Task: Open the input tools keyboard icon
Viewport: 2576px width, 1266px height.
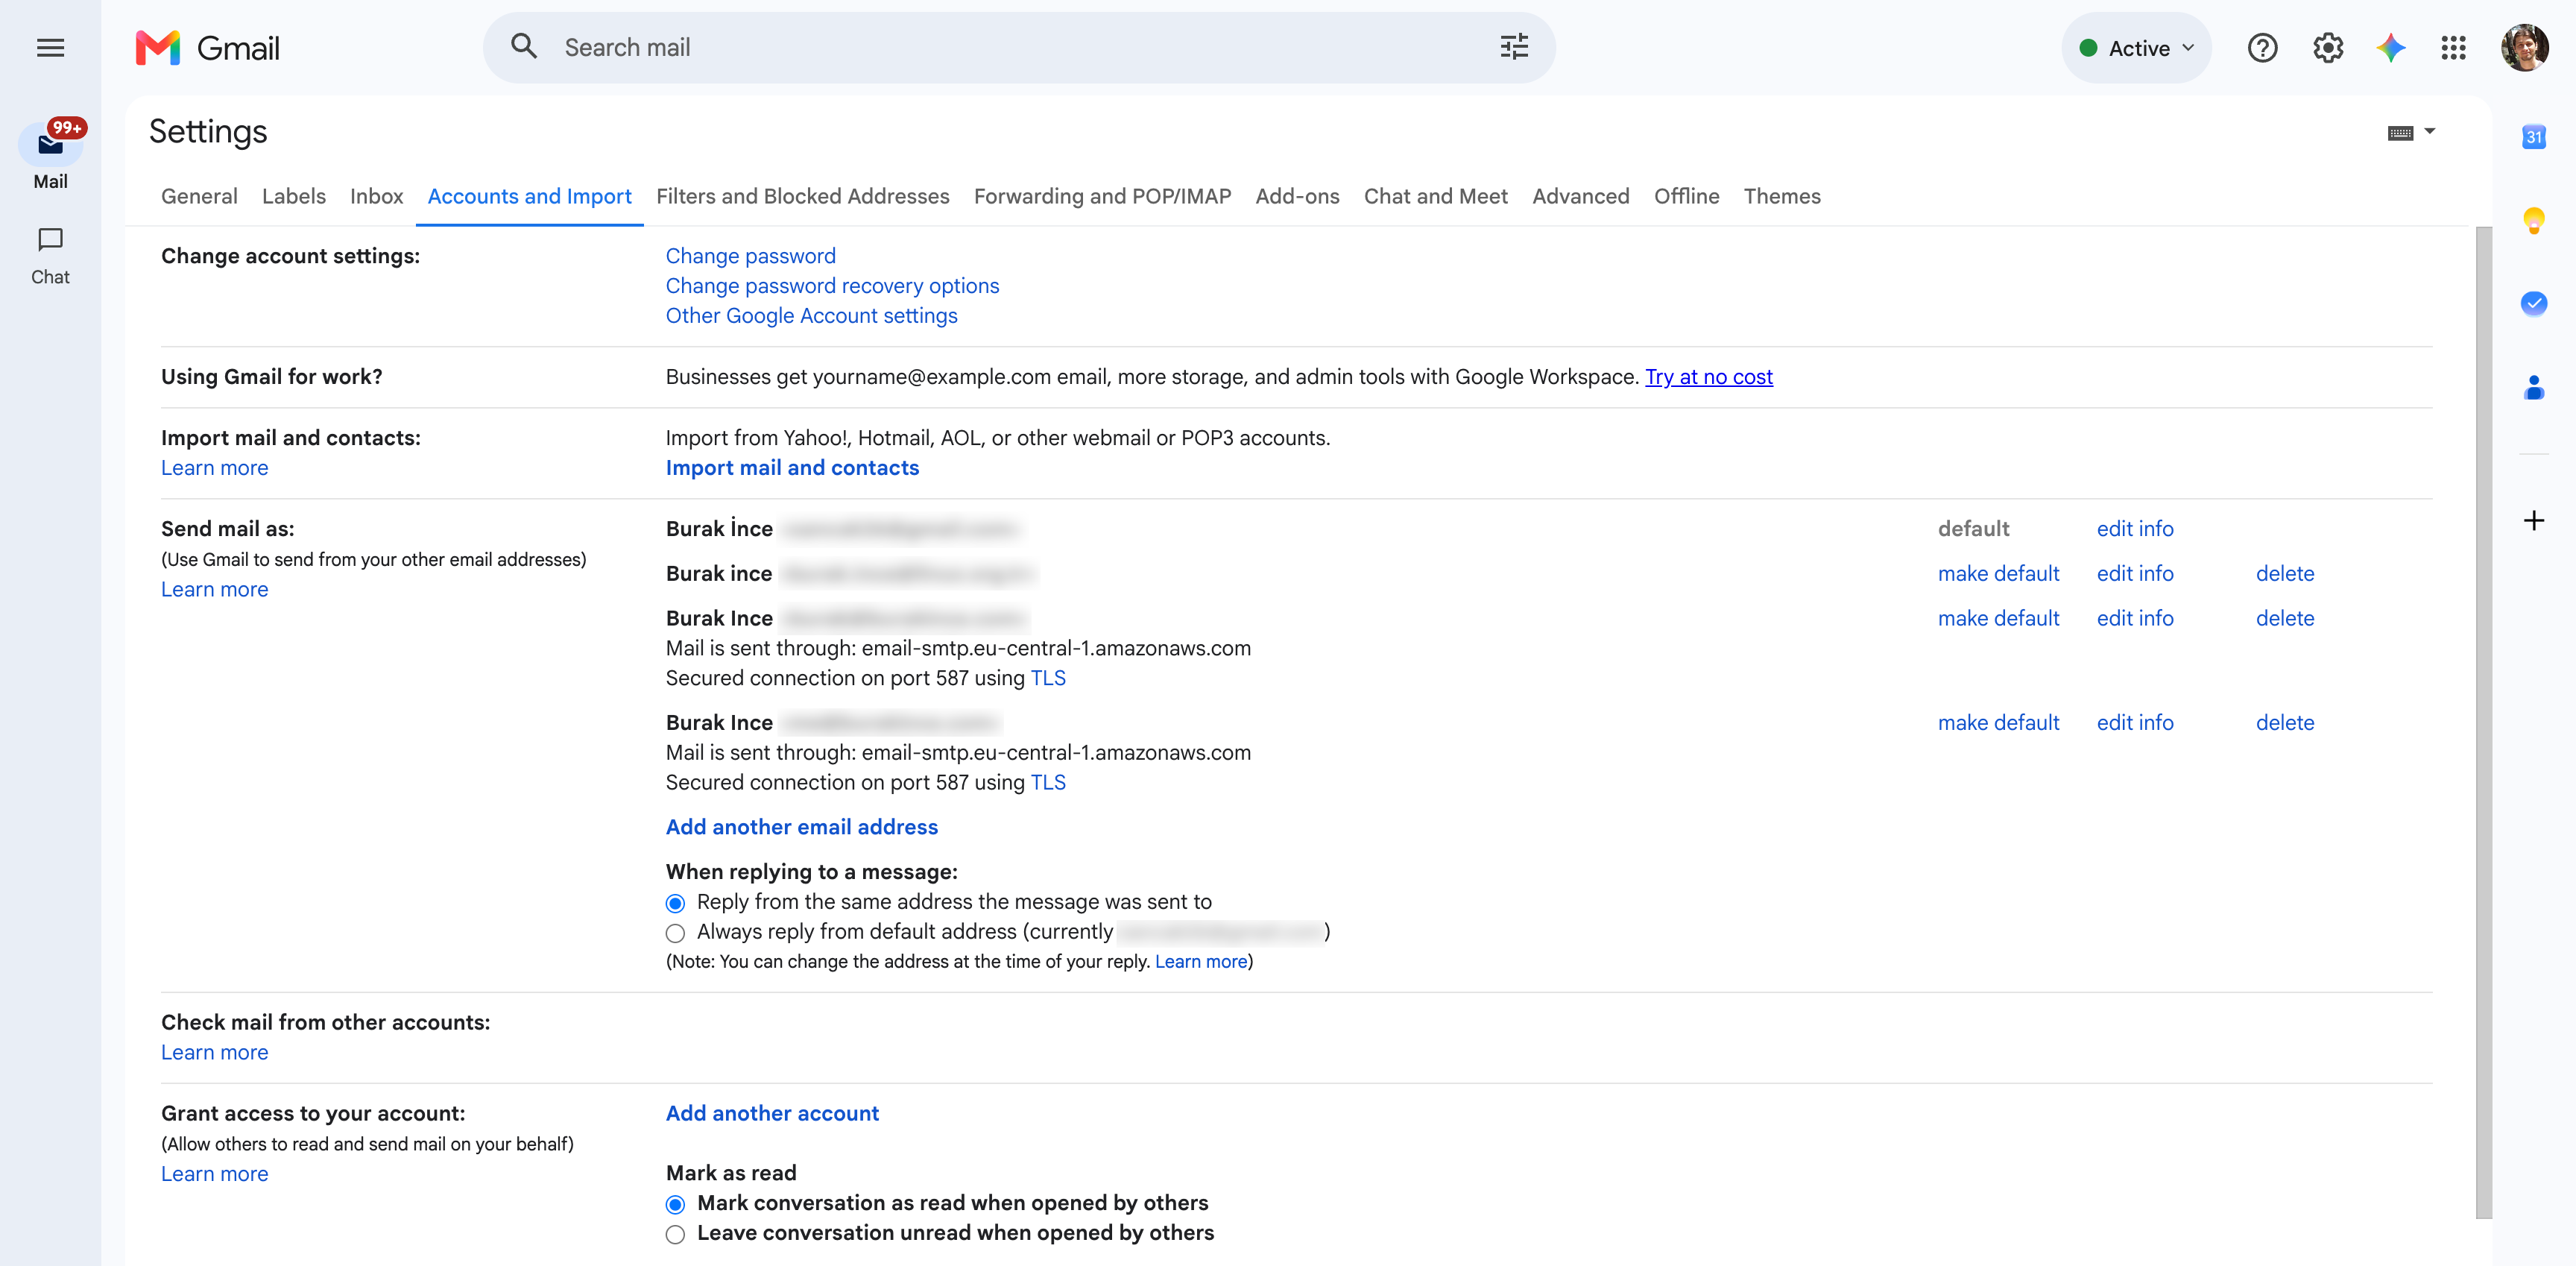Action: [2400, 133]
